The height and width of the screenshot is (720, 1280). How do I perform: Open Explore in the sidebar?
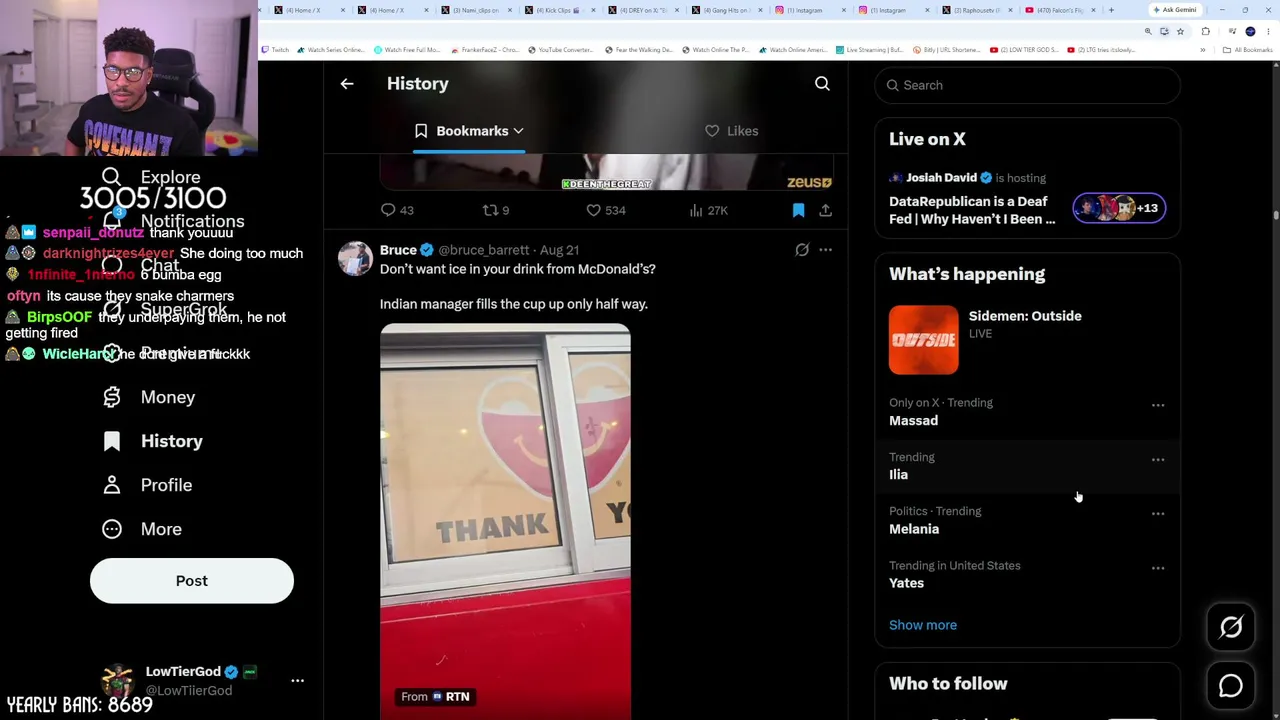pos(151,177)
